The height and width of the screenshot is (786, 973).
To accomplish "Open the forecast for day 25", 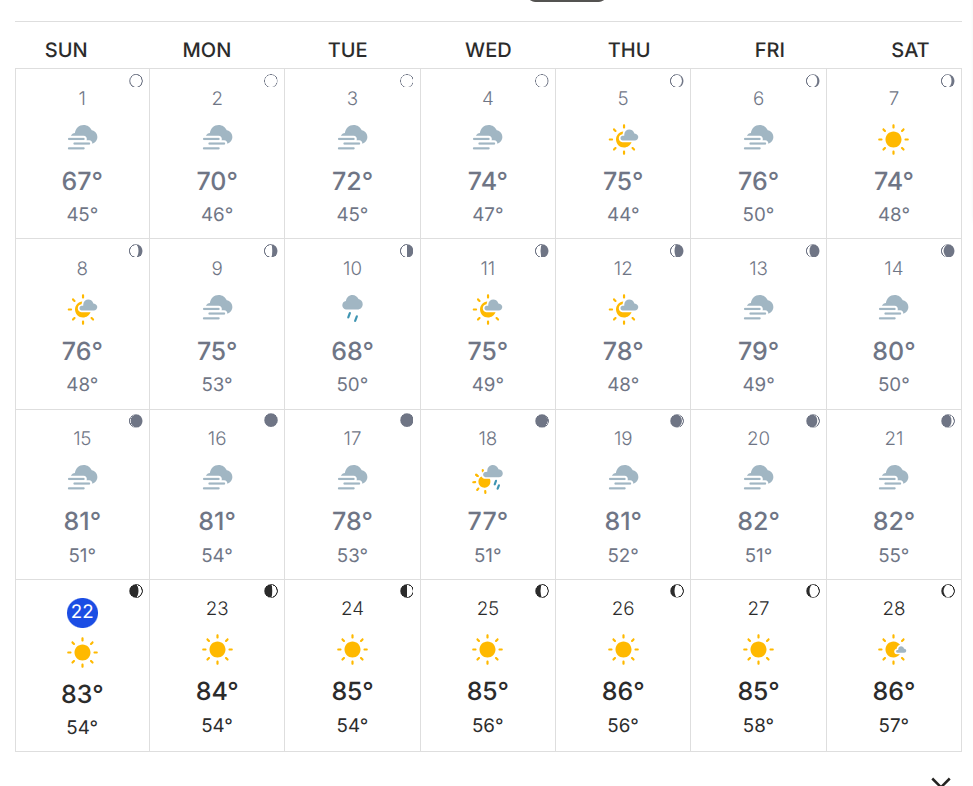I will pos(488,665).
